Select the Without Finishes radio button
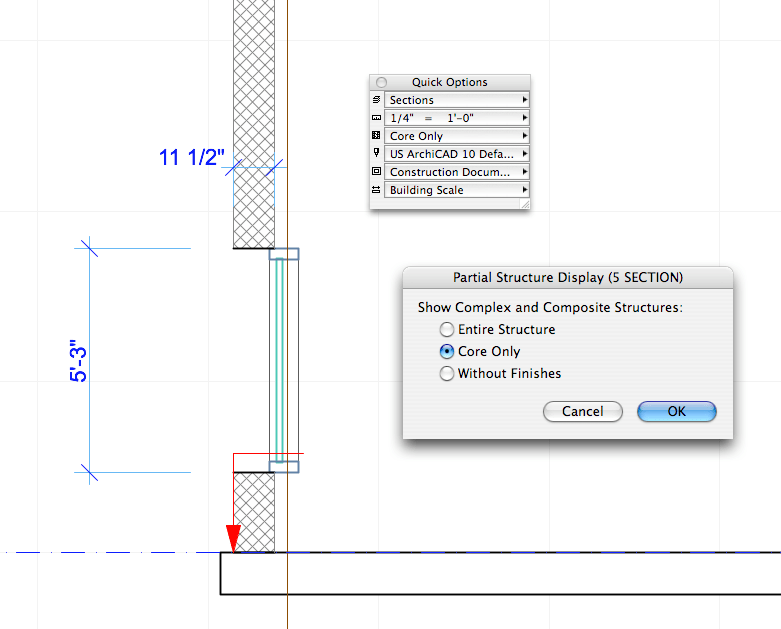 tap(447, 374)
